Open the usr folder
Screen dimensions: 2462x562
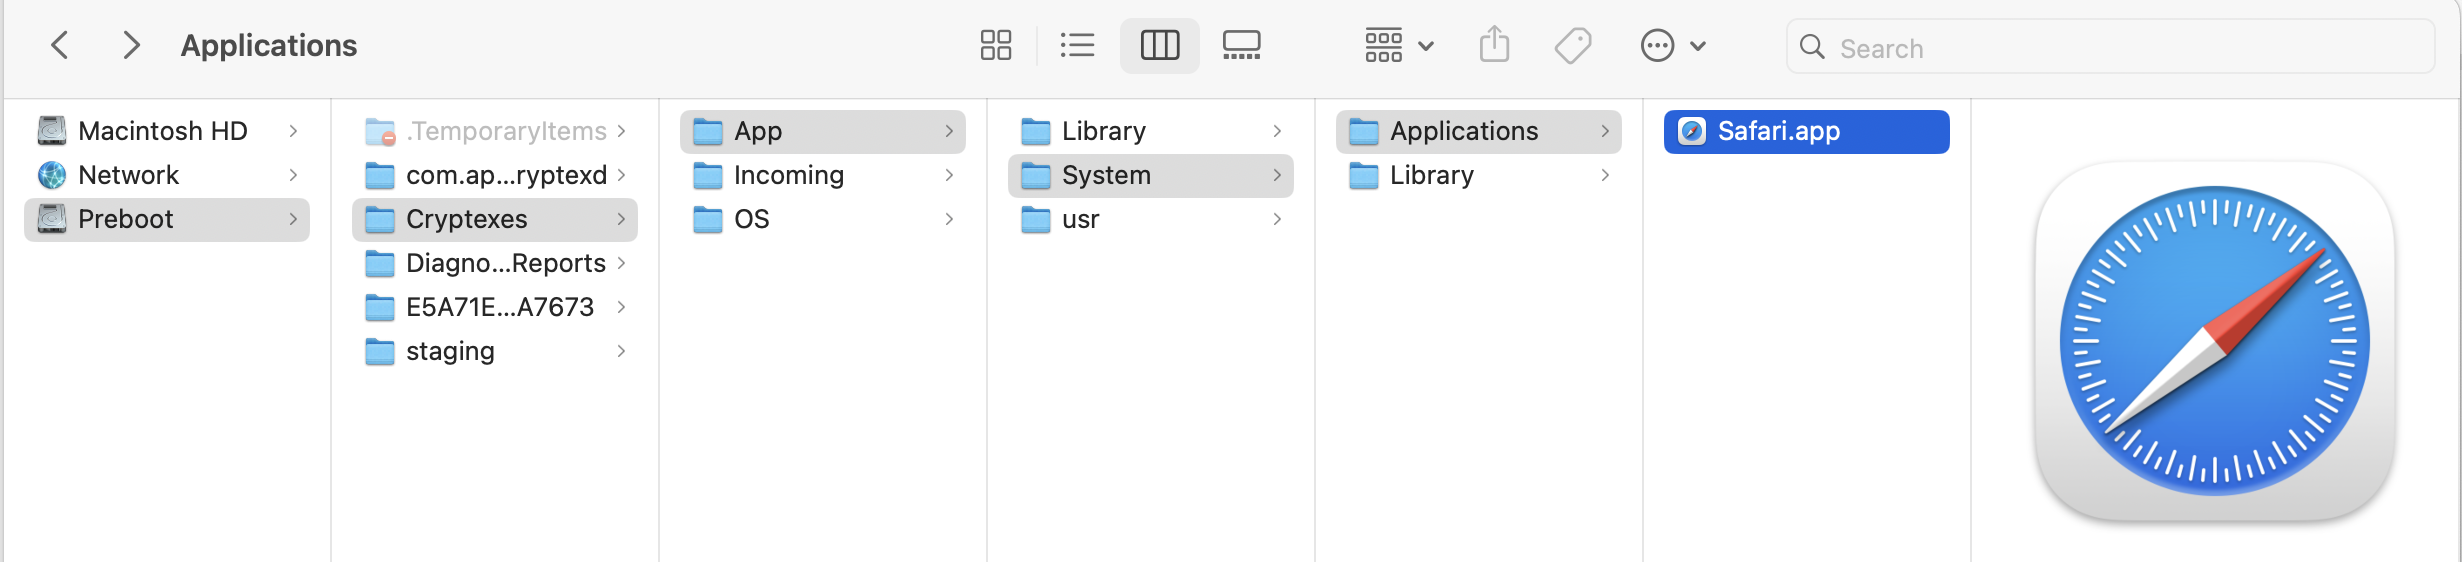[1080, 219]
